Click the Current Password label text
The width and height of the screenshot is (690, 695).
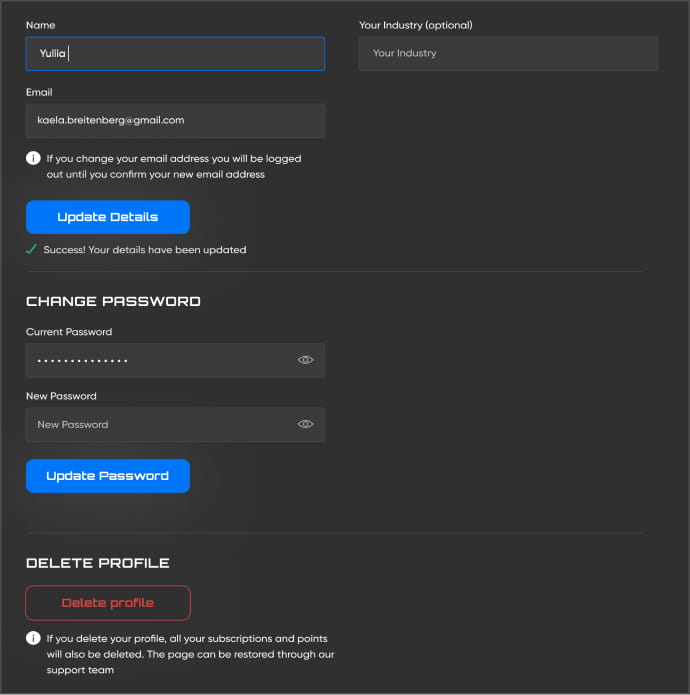[69, 332]
